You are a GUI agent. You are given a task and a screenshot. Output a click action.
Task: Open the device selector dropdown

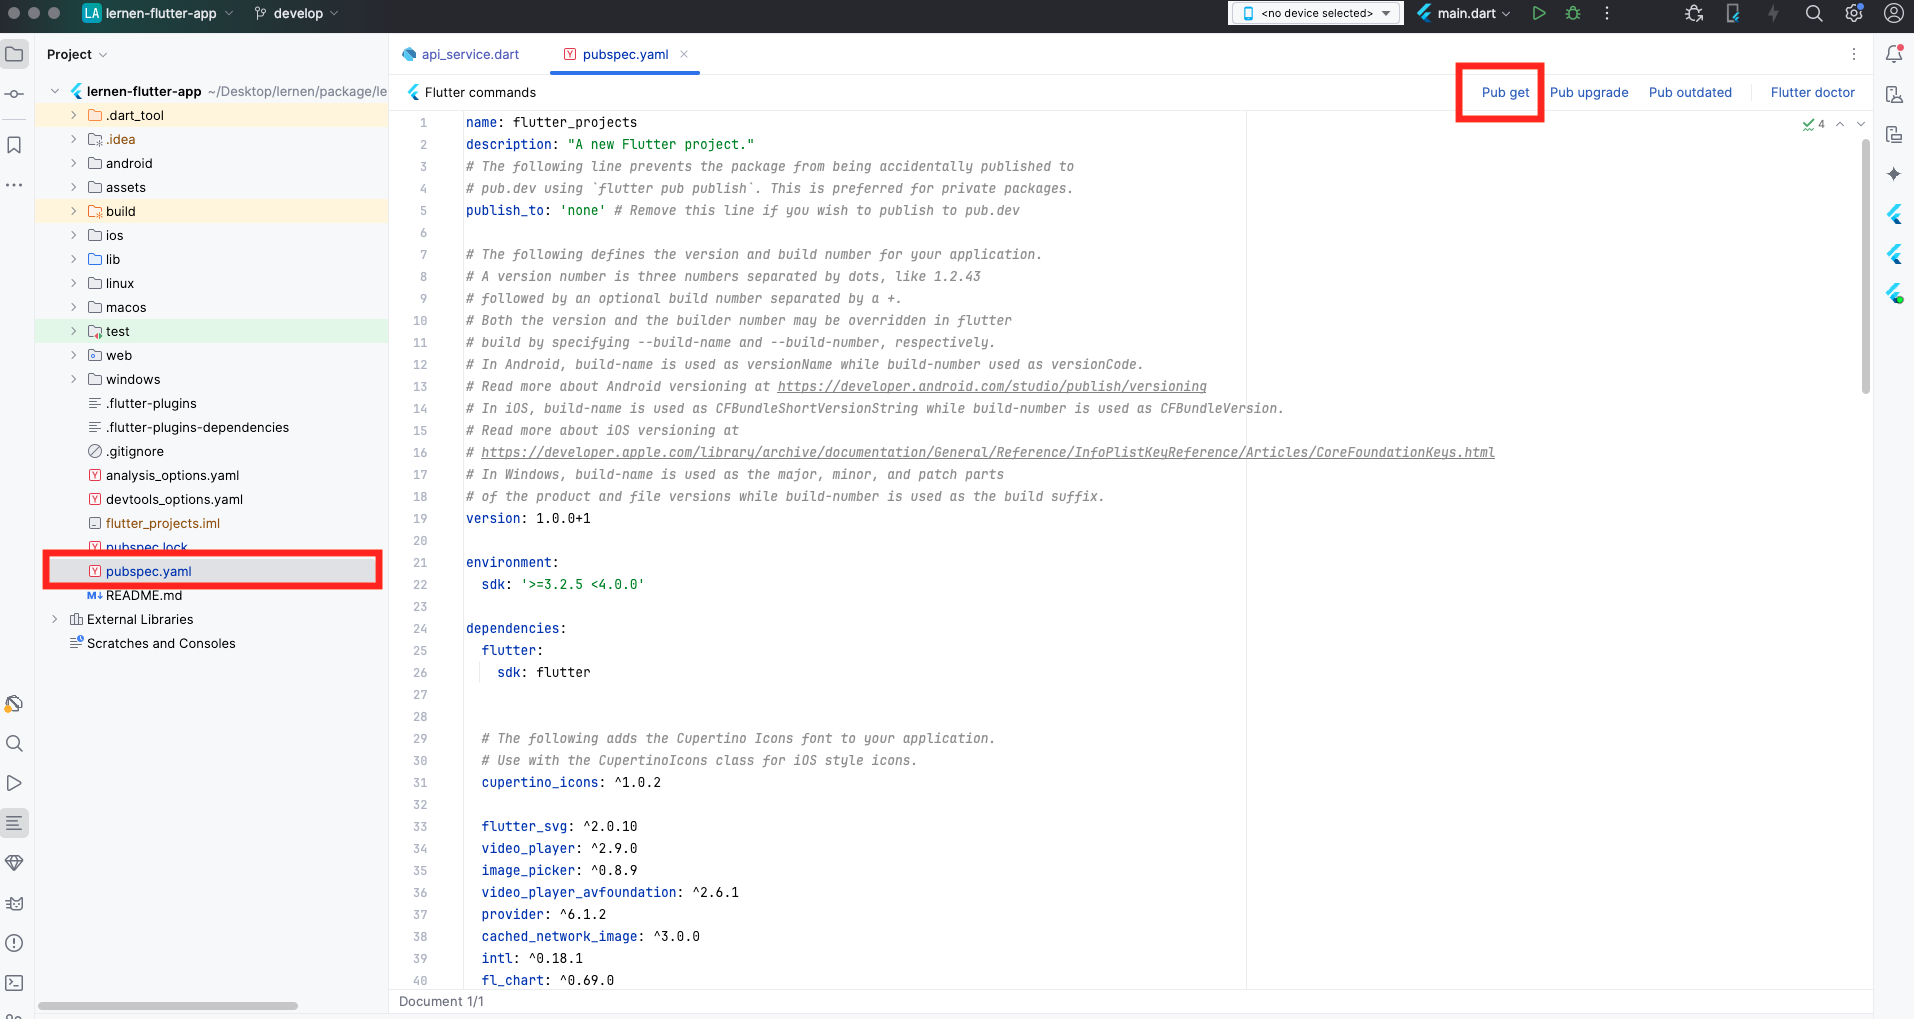pyautogui.click(x=1316, y=13)
